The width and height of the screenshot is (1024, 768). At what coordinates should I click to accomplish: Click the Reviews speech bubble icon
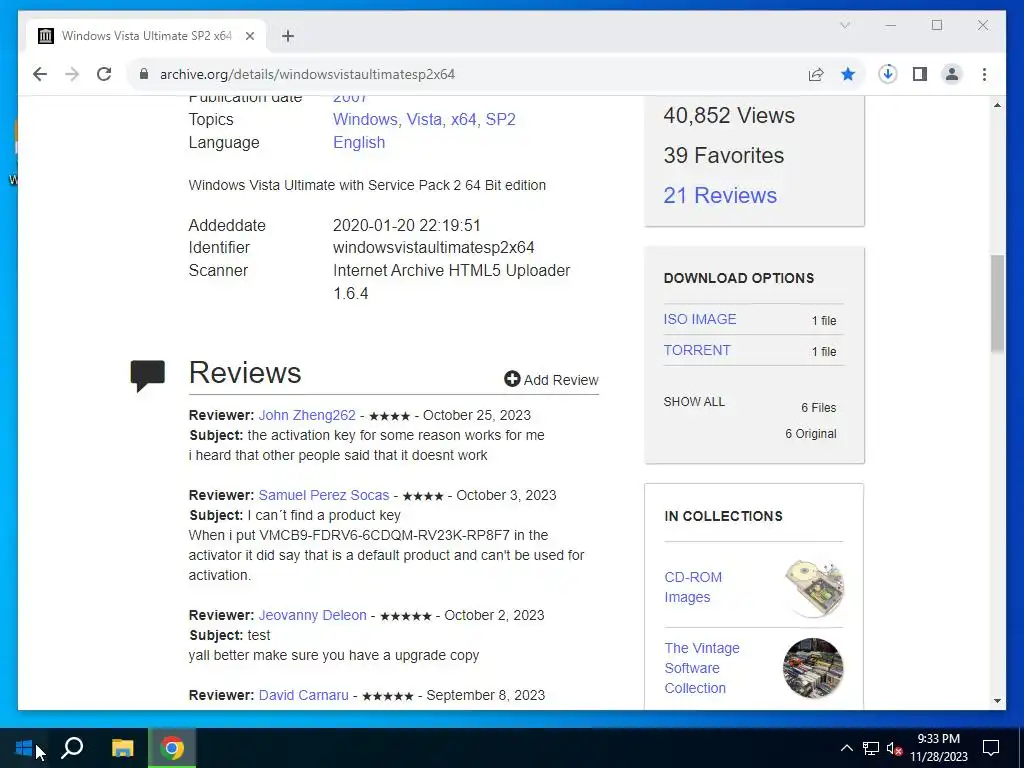click(x=148, y=376)
